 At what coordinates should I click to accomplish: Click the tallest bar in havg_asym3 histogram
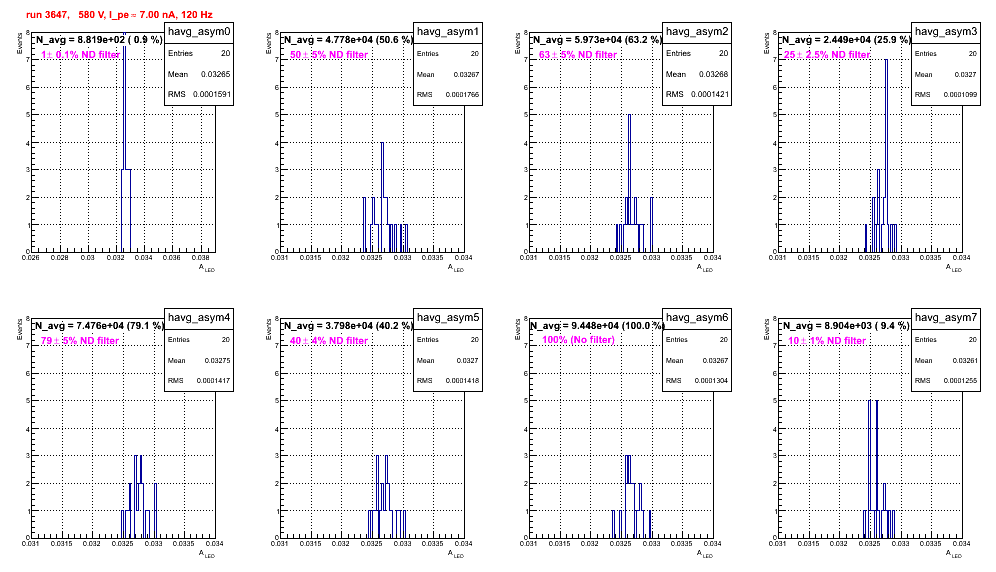(886, 156)
